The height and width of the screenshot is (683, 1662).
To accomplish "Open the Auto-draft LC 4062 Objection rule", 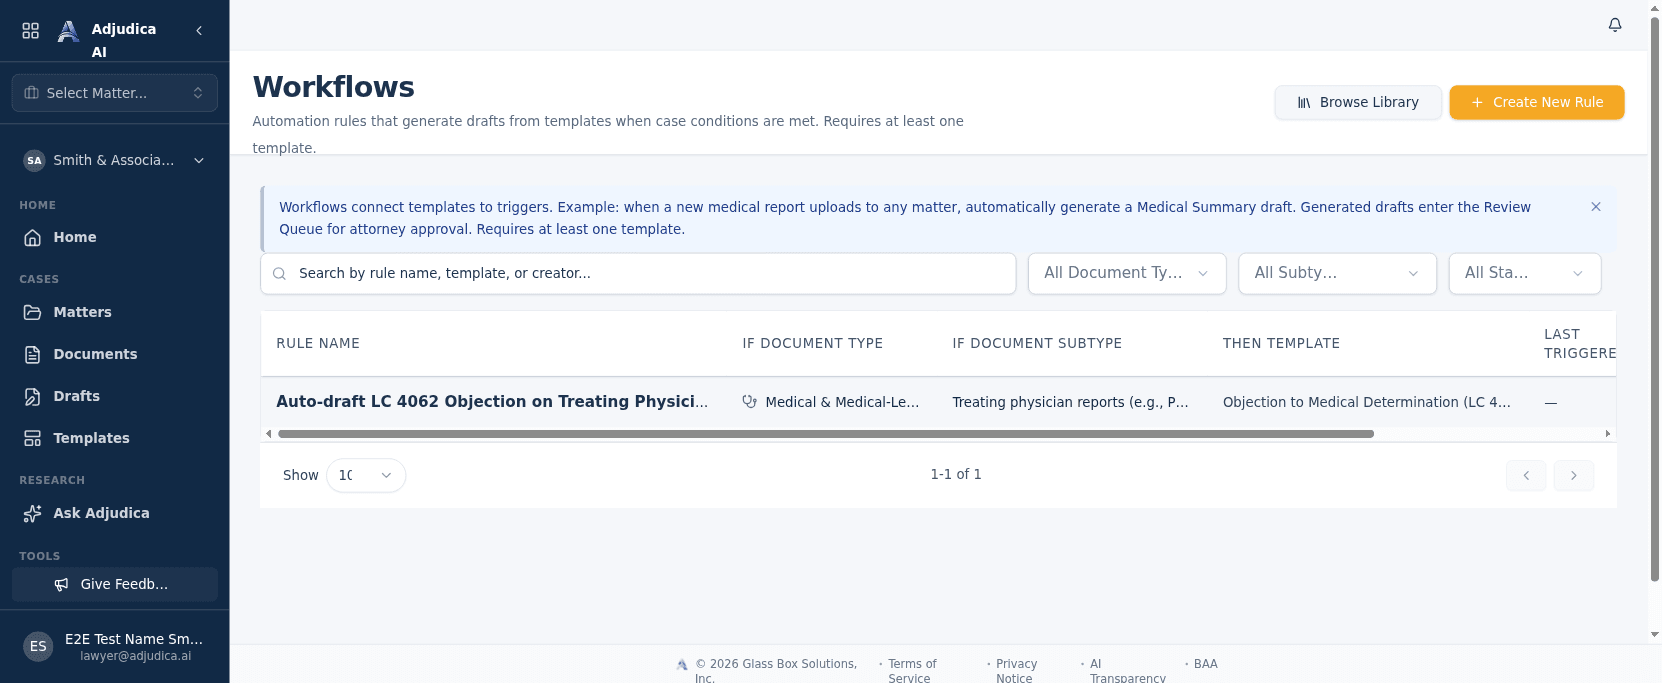I will [492, 401].
